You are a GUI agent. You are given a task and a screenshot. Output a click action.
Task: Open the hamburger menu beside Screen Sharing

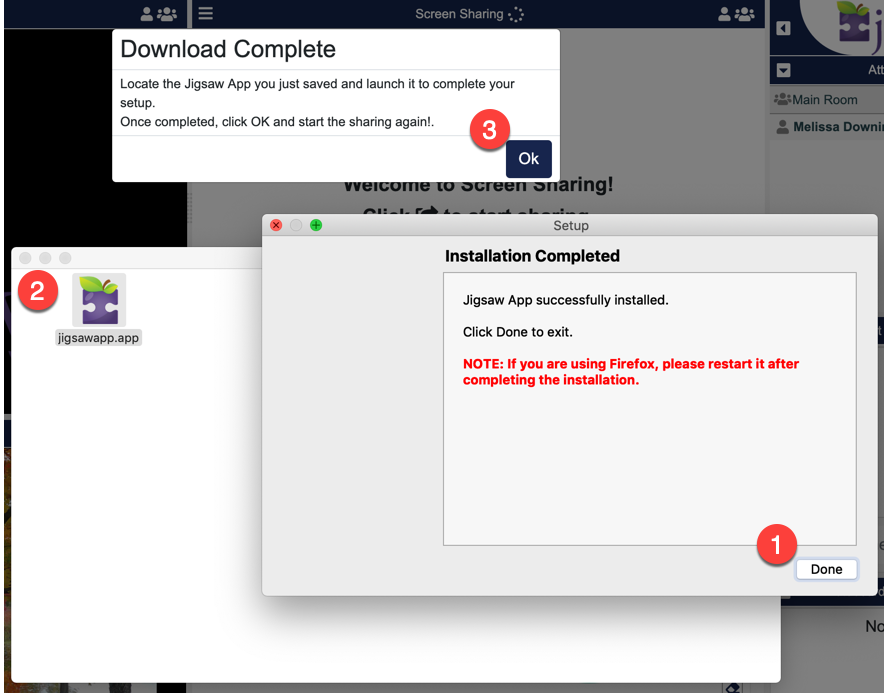tap(205, 14)
